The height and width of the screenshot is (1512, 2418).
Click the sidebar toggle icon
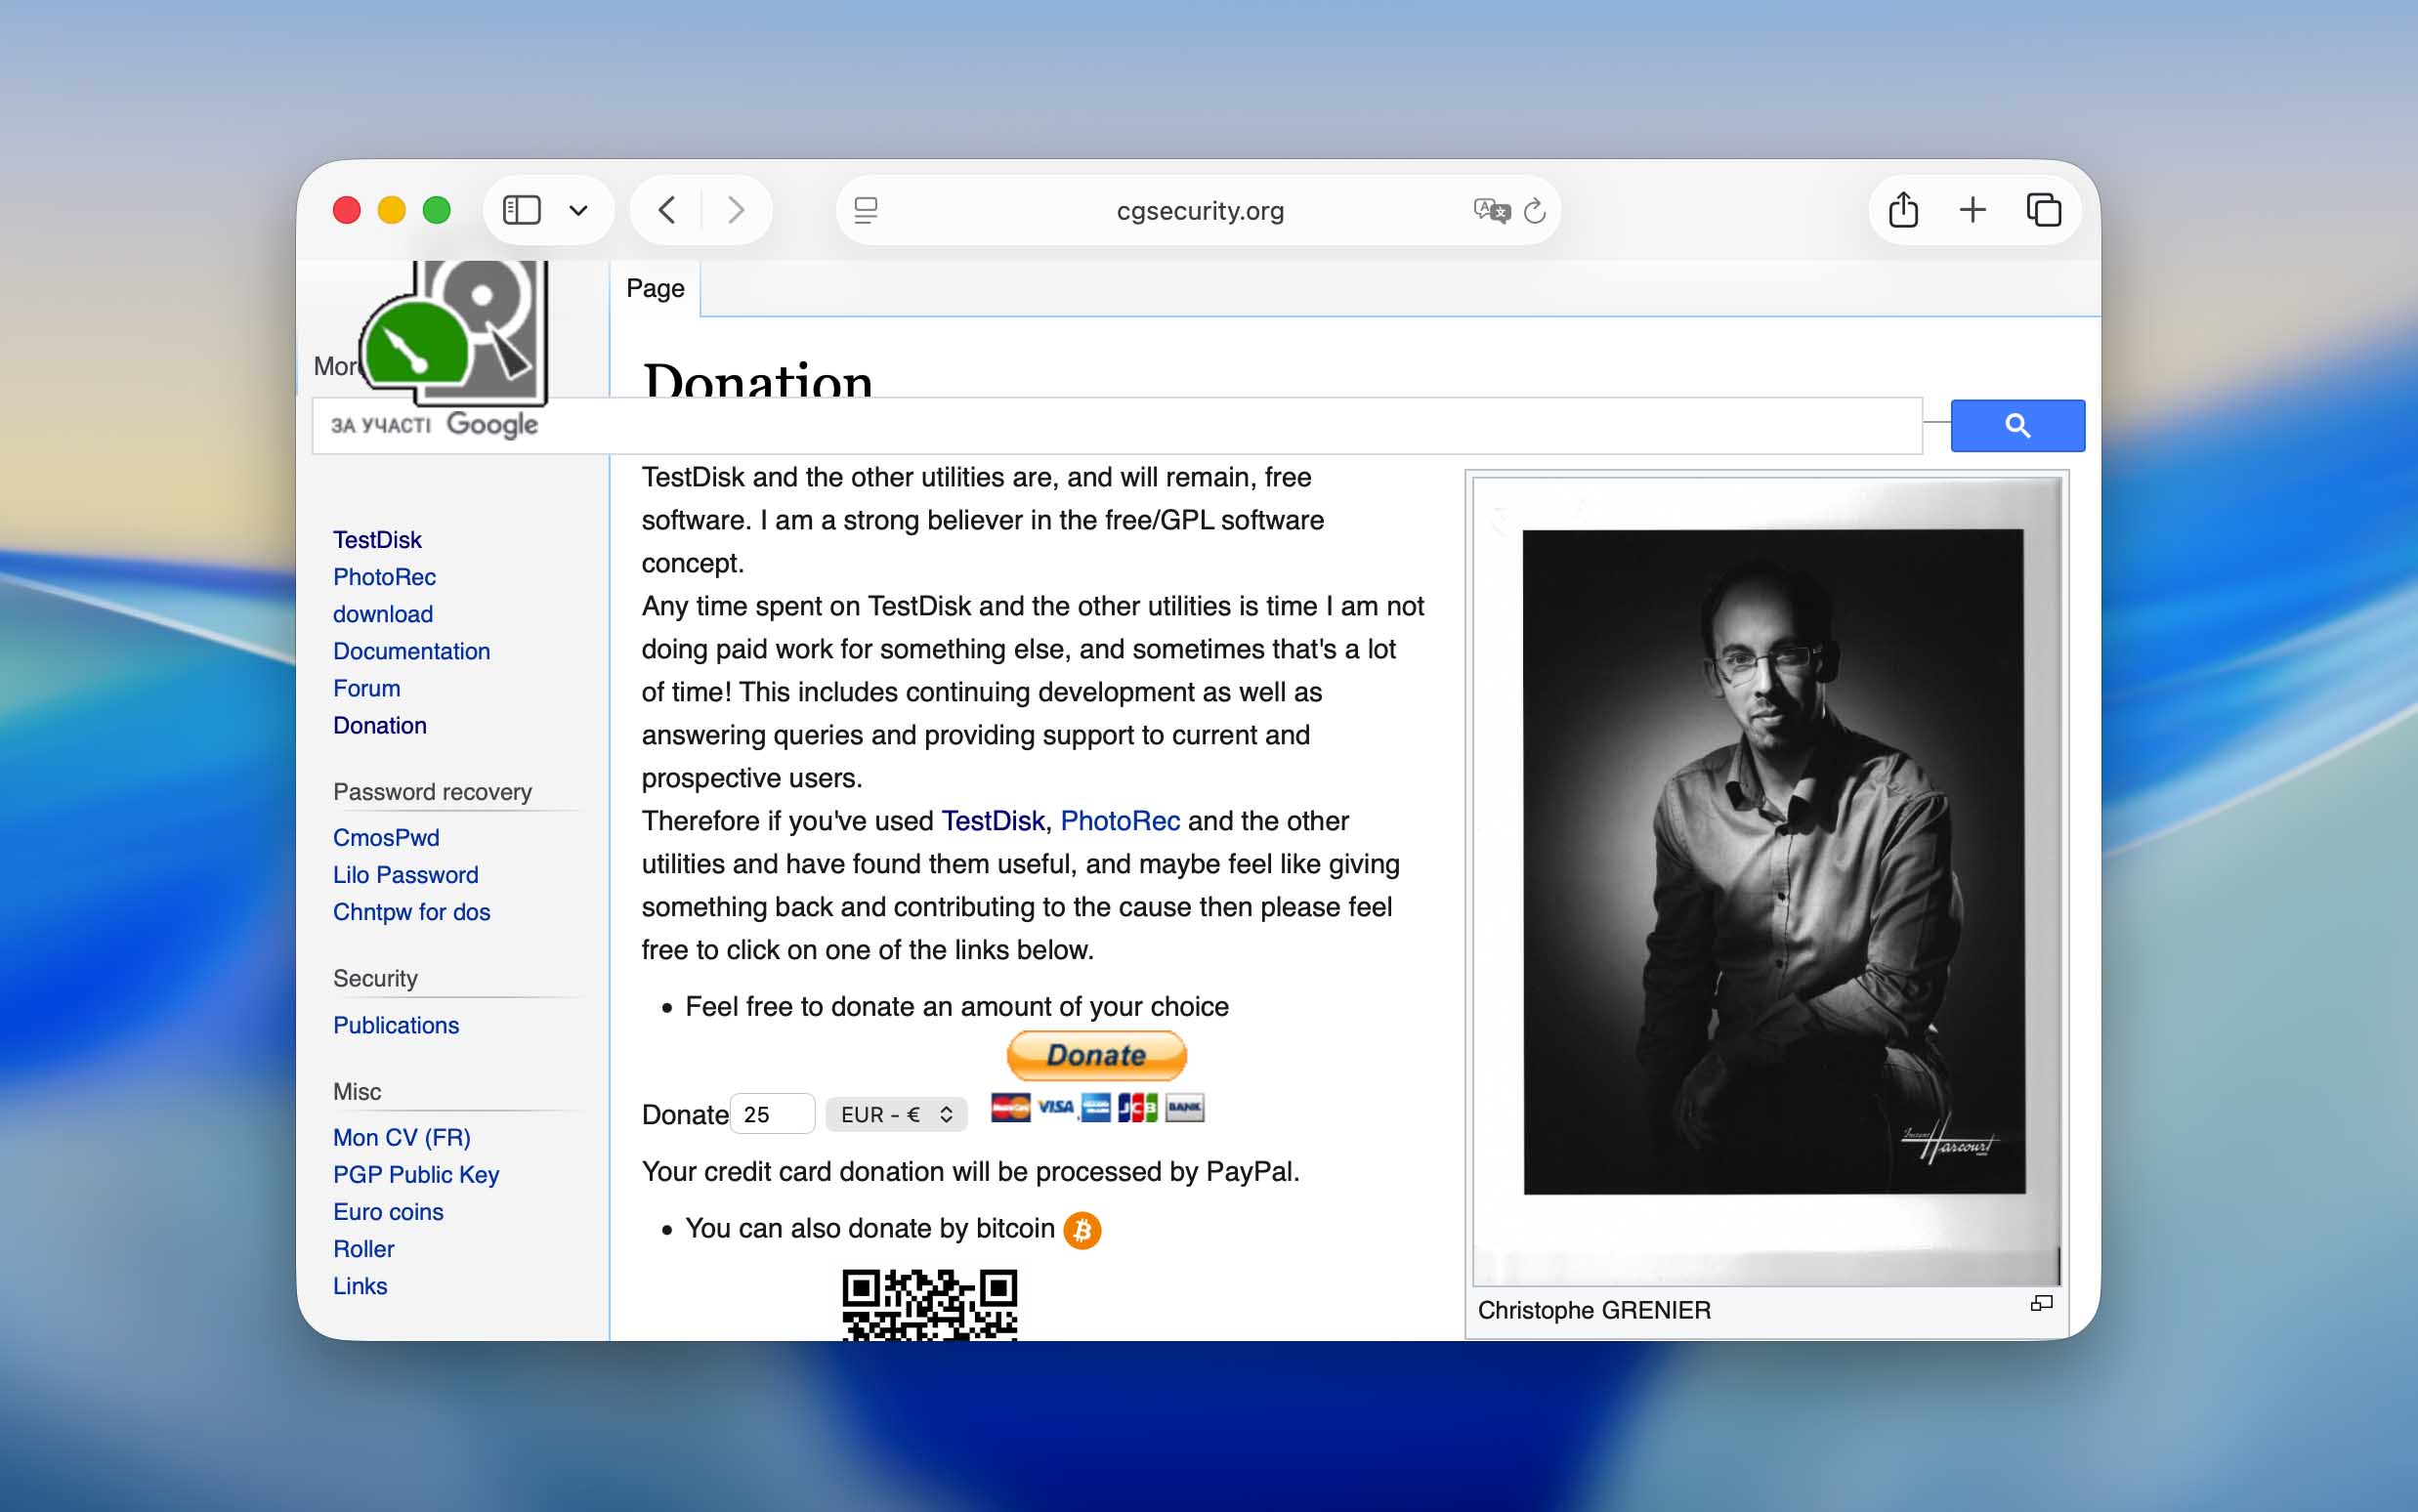(521, 210)
